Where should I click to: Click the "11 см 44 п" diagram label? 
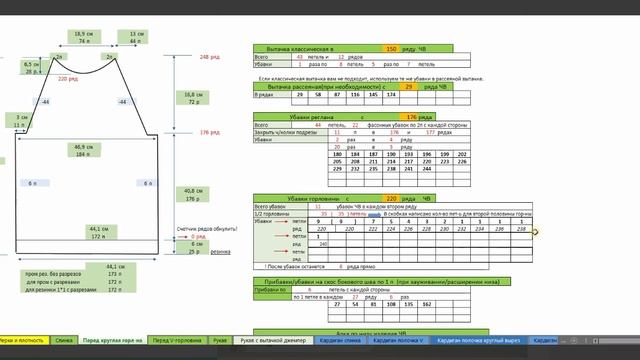pyautogui.click(x=133, y=37)
